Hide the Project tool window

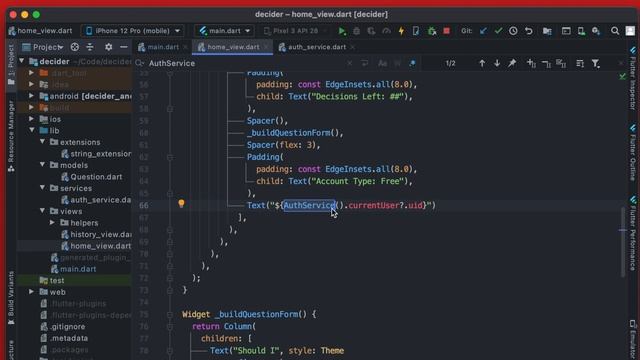(x=124, y=47)
